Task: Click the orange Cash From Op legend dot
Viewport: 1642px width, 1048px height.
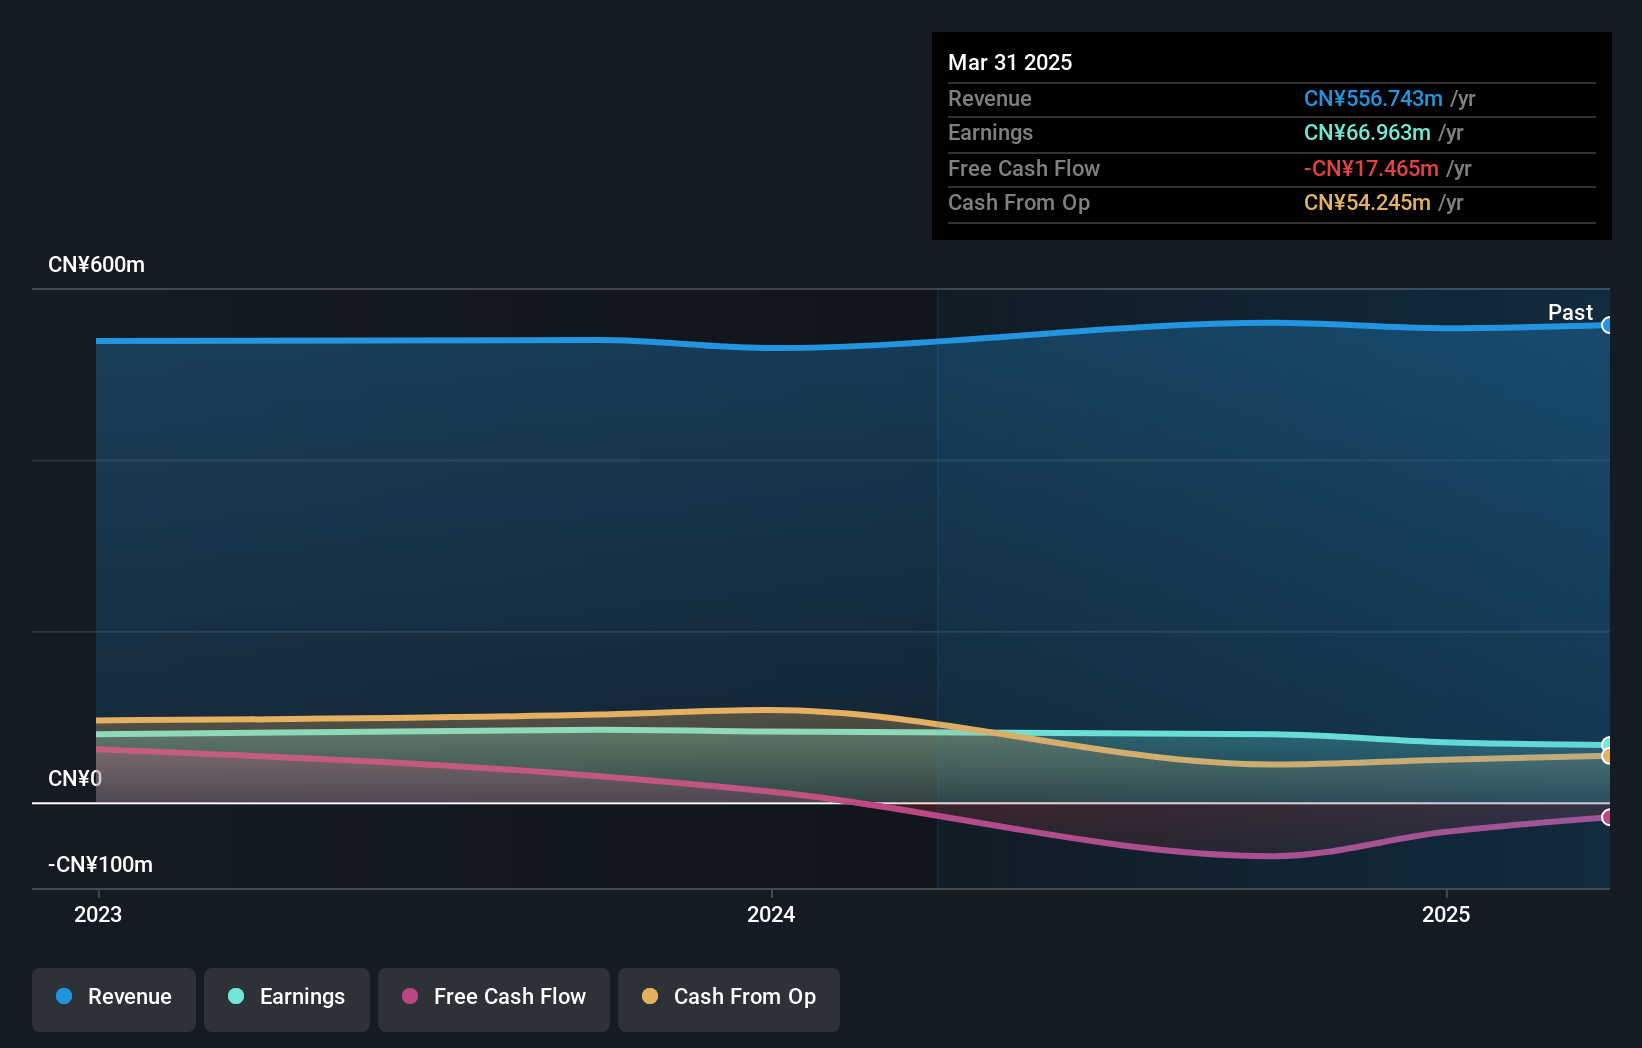Action: 650,996
